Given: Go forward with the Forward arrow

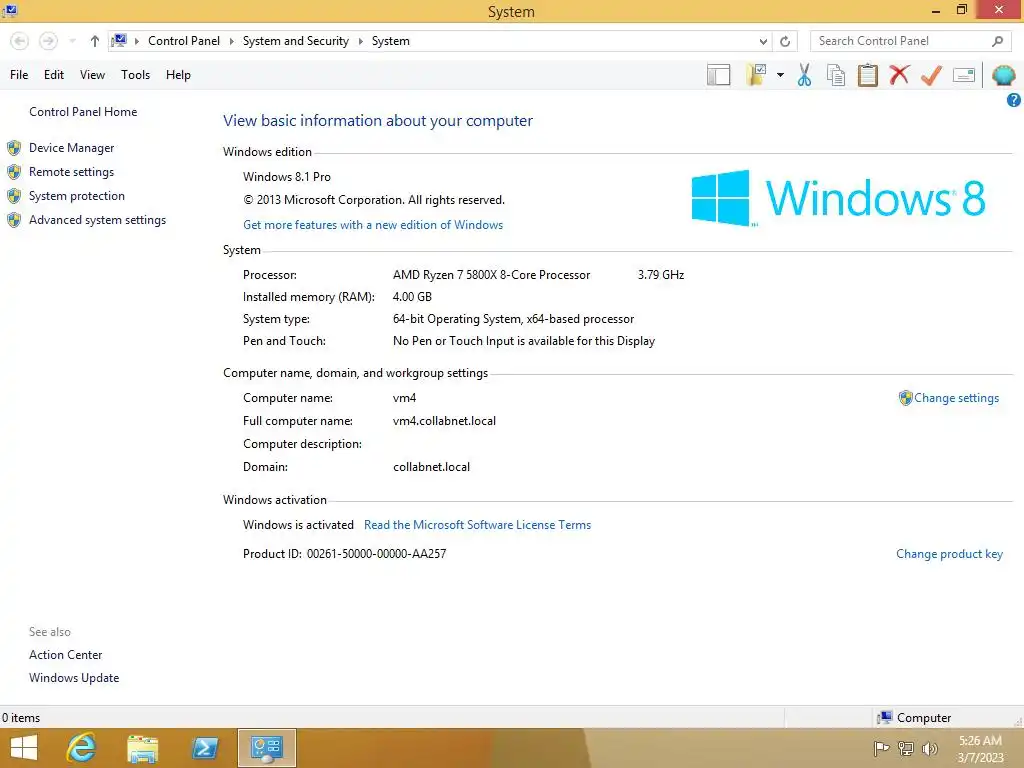Looking at the screenshot, I should tap(48, 41).
